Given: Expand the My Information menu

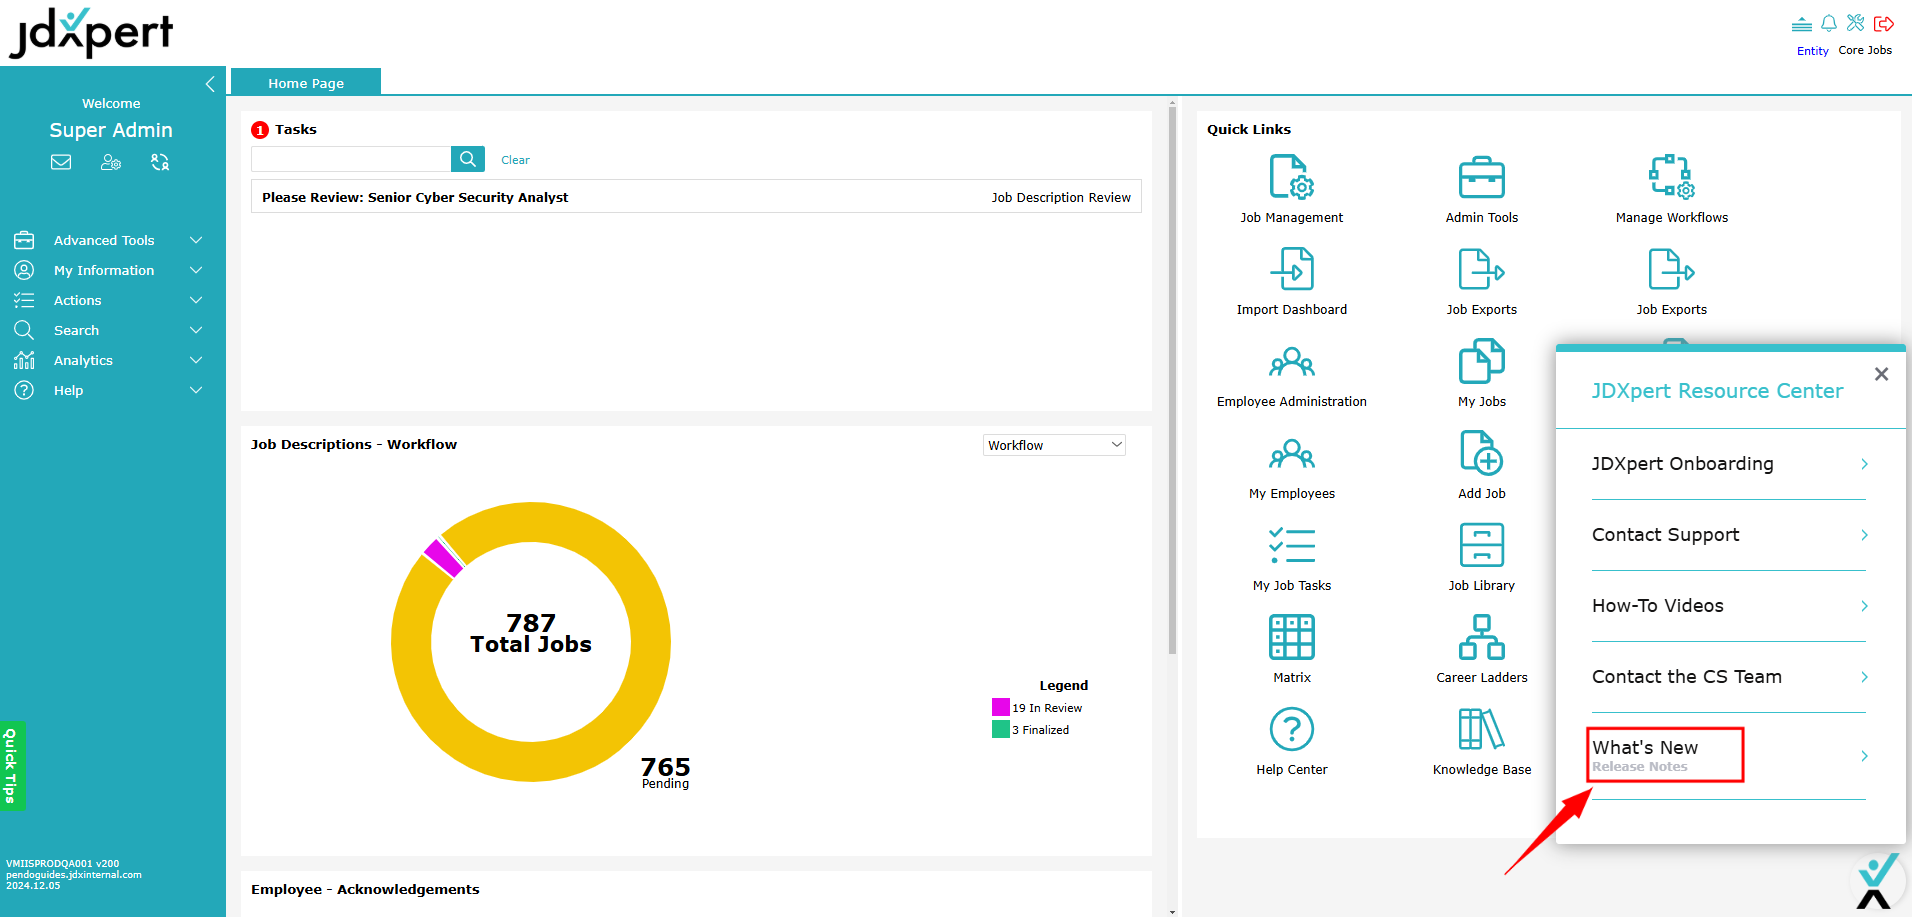Looking at the screenshot, I should click(x=108, y=270).
